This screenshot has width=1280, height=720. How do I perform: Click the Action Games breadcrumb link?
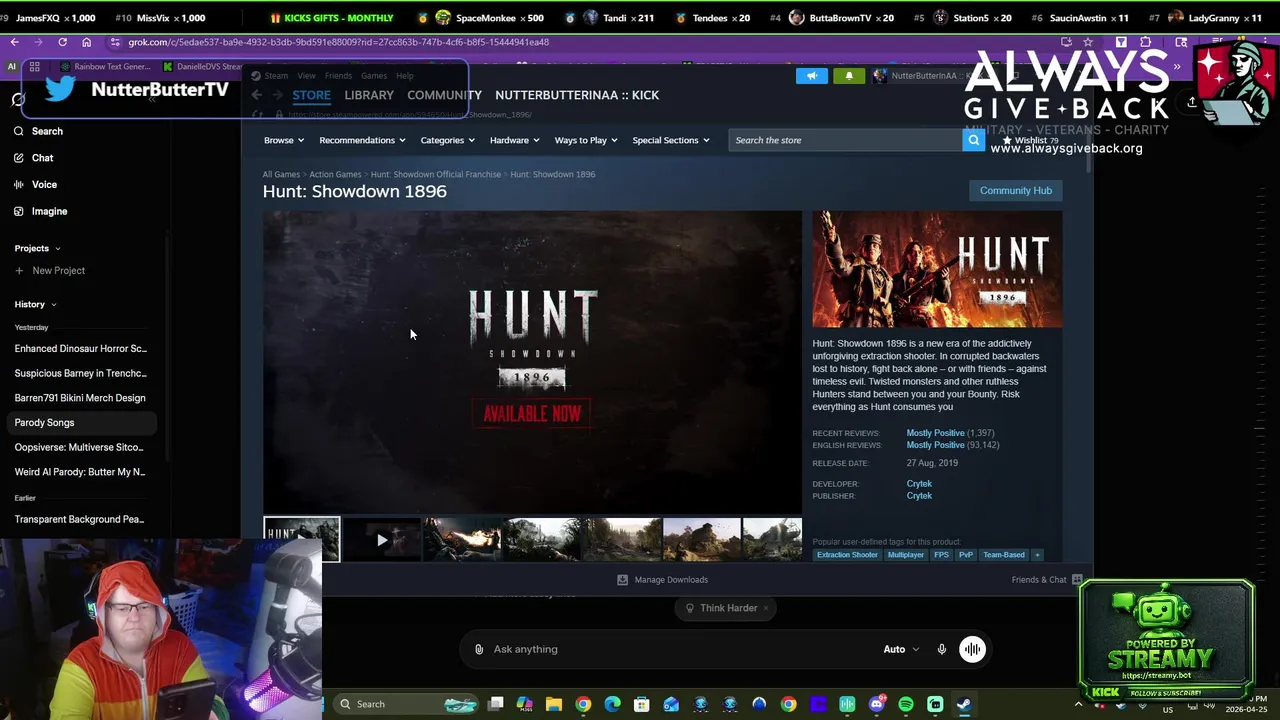point(335,174)
